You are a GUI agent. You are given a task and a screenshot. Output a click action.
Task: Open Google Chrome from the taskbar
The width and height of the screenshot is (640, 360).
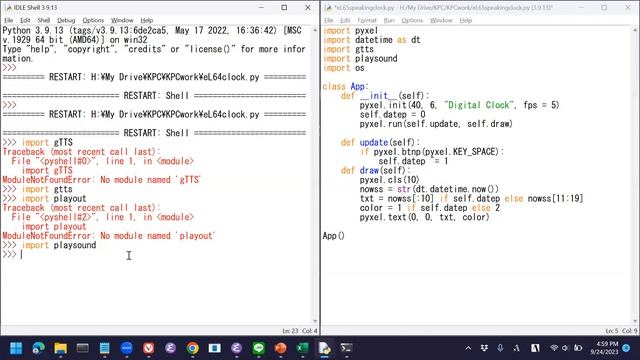193,348
